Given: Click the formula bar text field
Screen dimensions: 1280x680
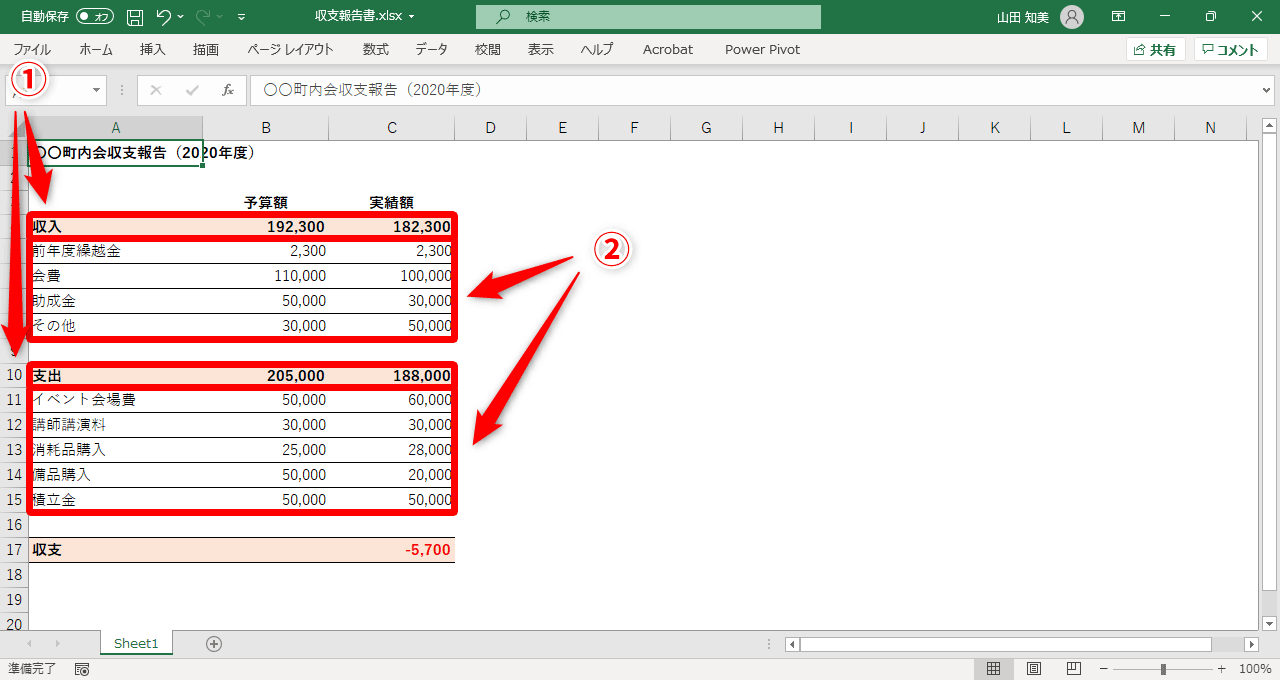Looking at the screenshot, I should click(755, 90).
